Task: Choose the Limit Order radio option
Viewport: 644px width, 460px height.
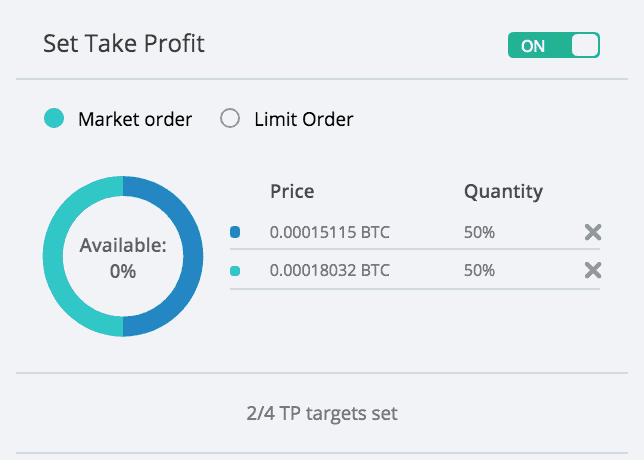Action: pos(230,118)
